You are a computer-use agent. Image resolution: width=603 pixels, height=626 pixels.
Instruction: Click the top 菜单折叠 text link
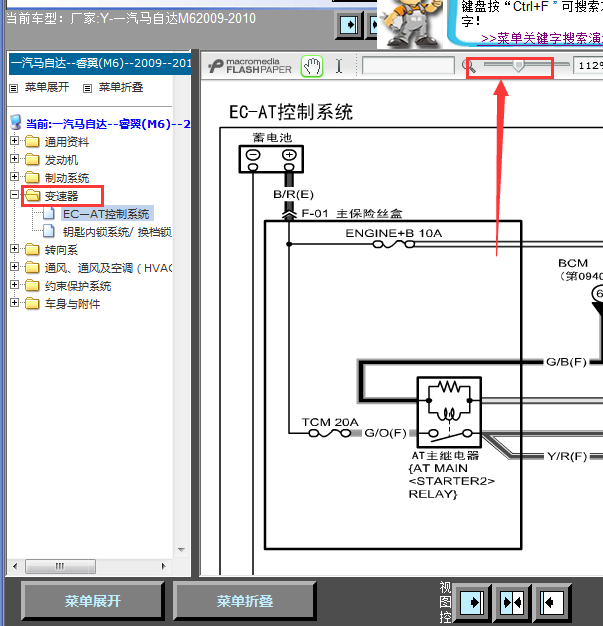pyautogui.click(x=121, y=87)
